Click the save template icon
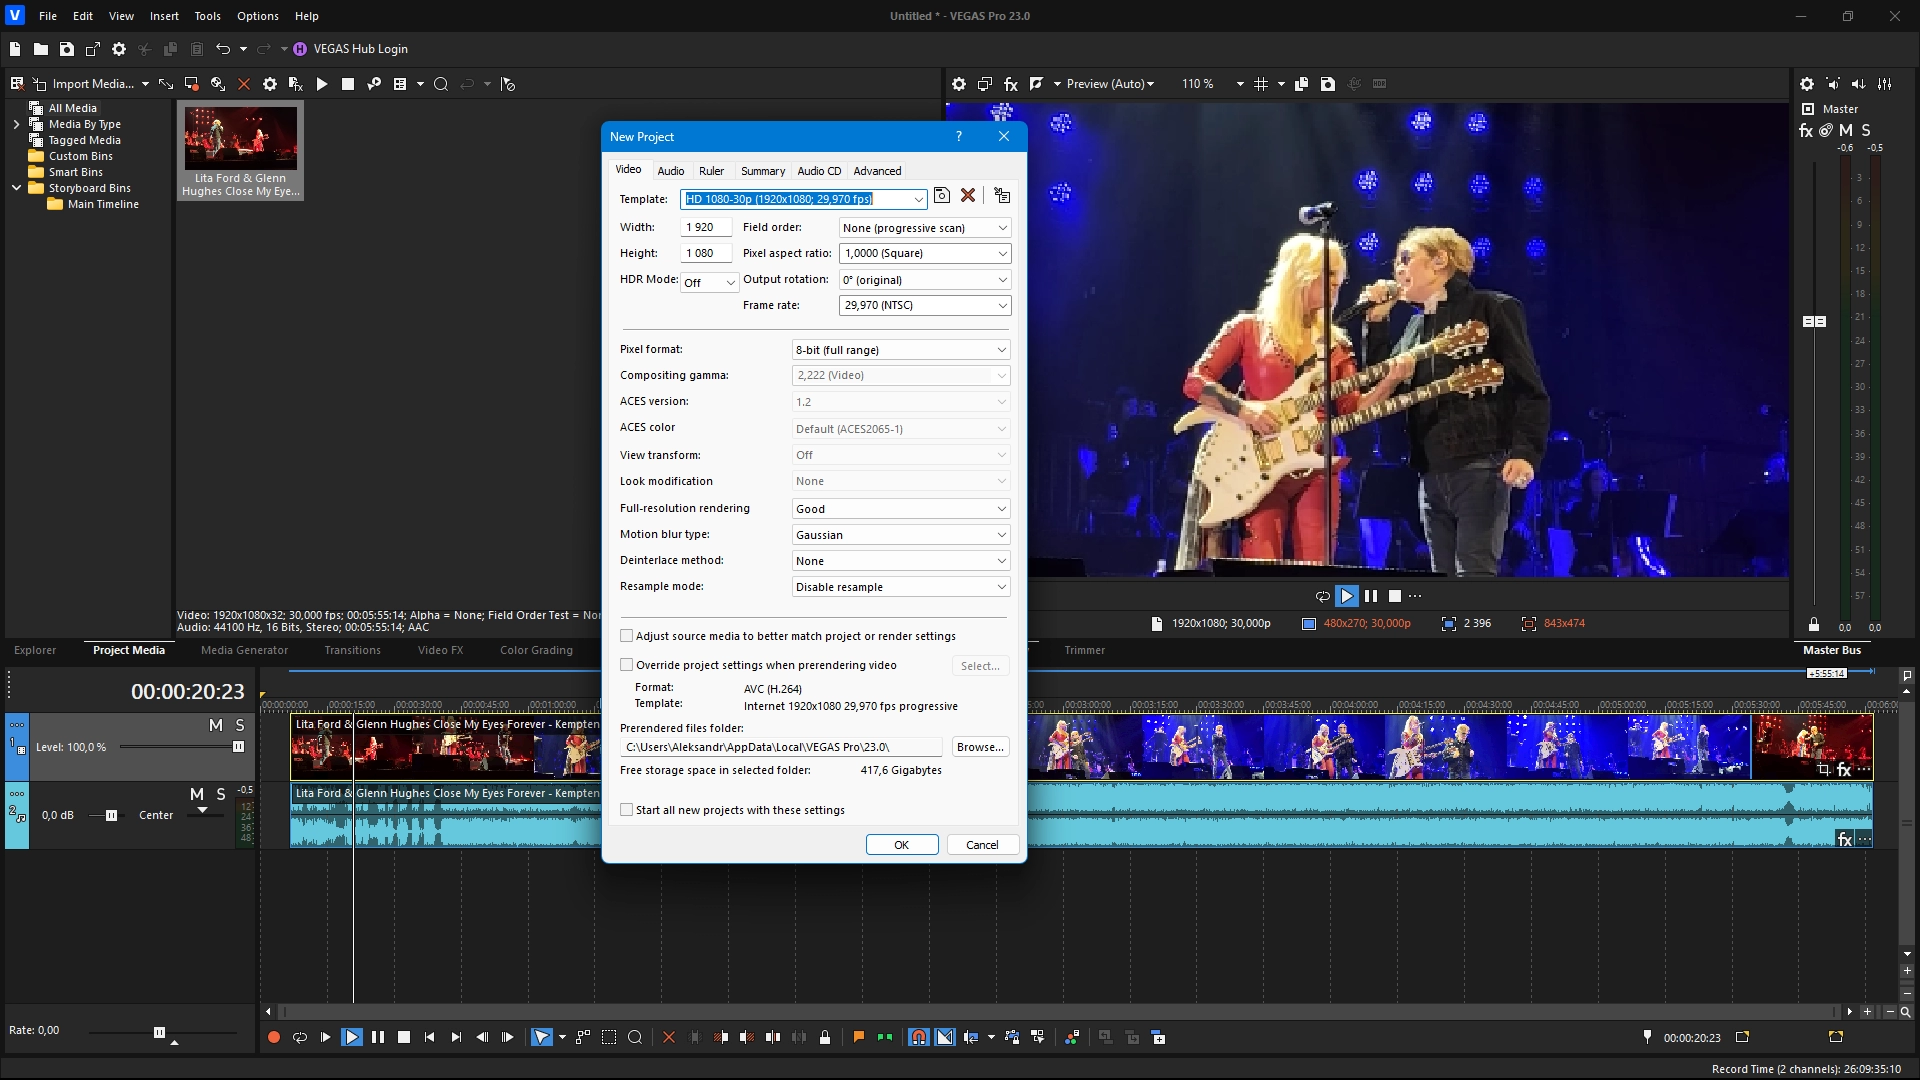This screenshot has height=1080, width=1920. (942, 196)
